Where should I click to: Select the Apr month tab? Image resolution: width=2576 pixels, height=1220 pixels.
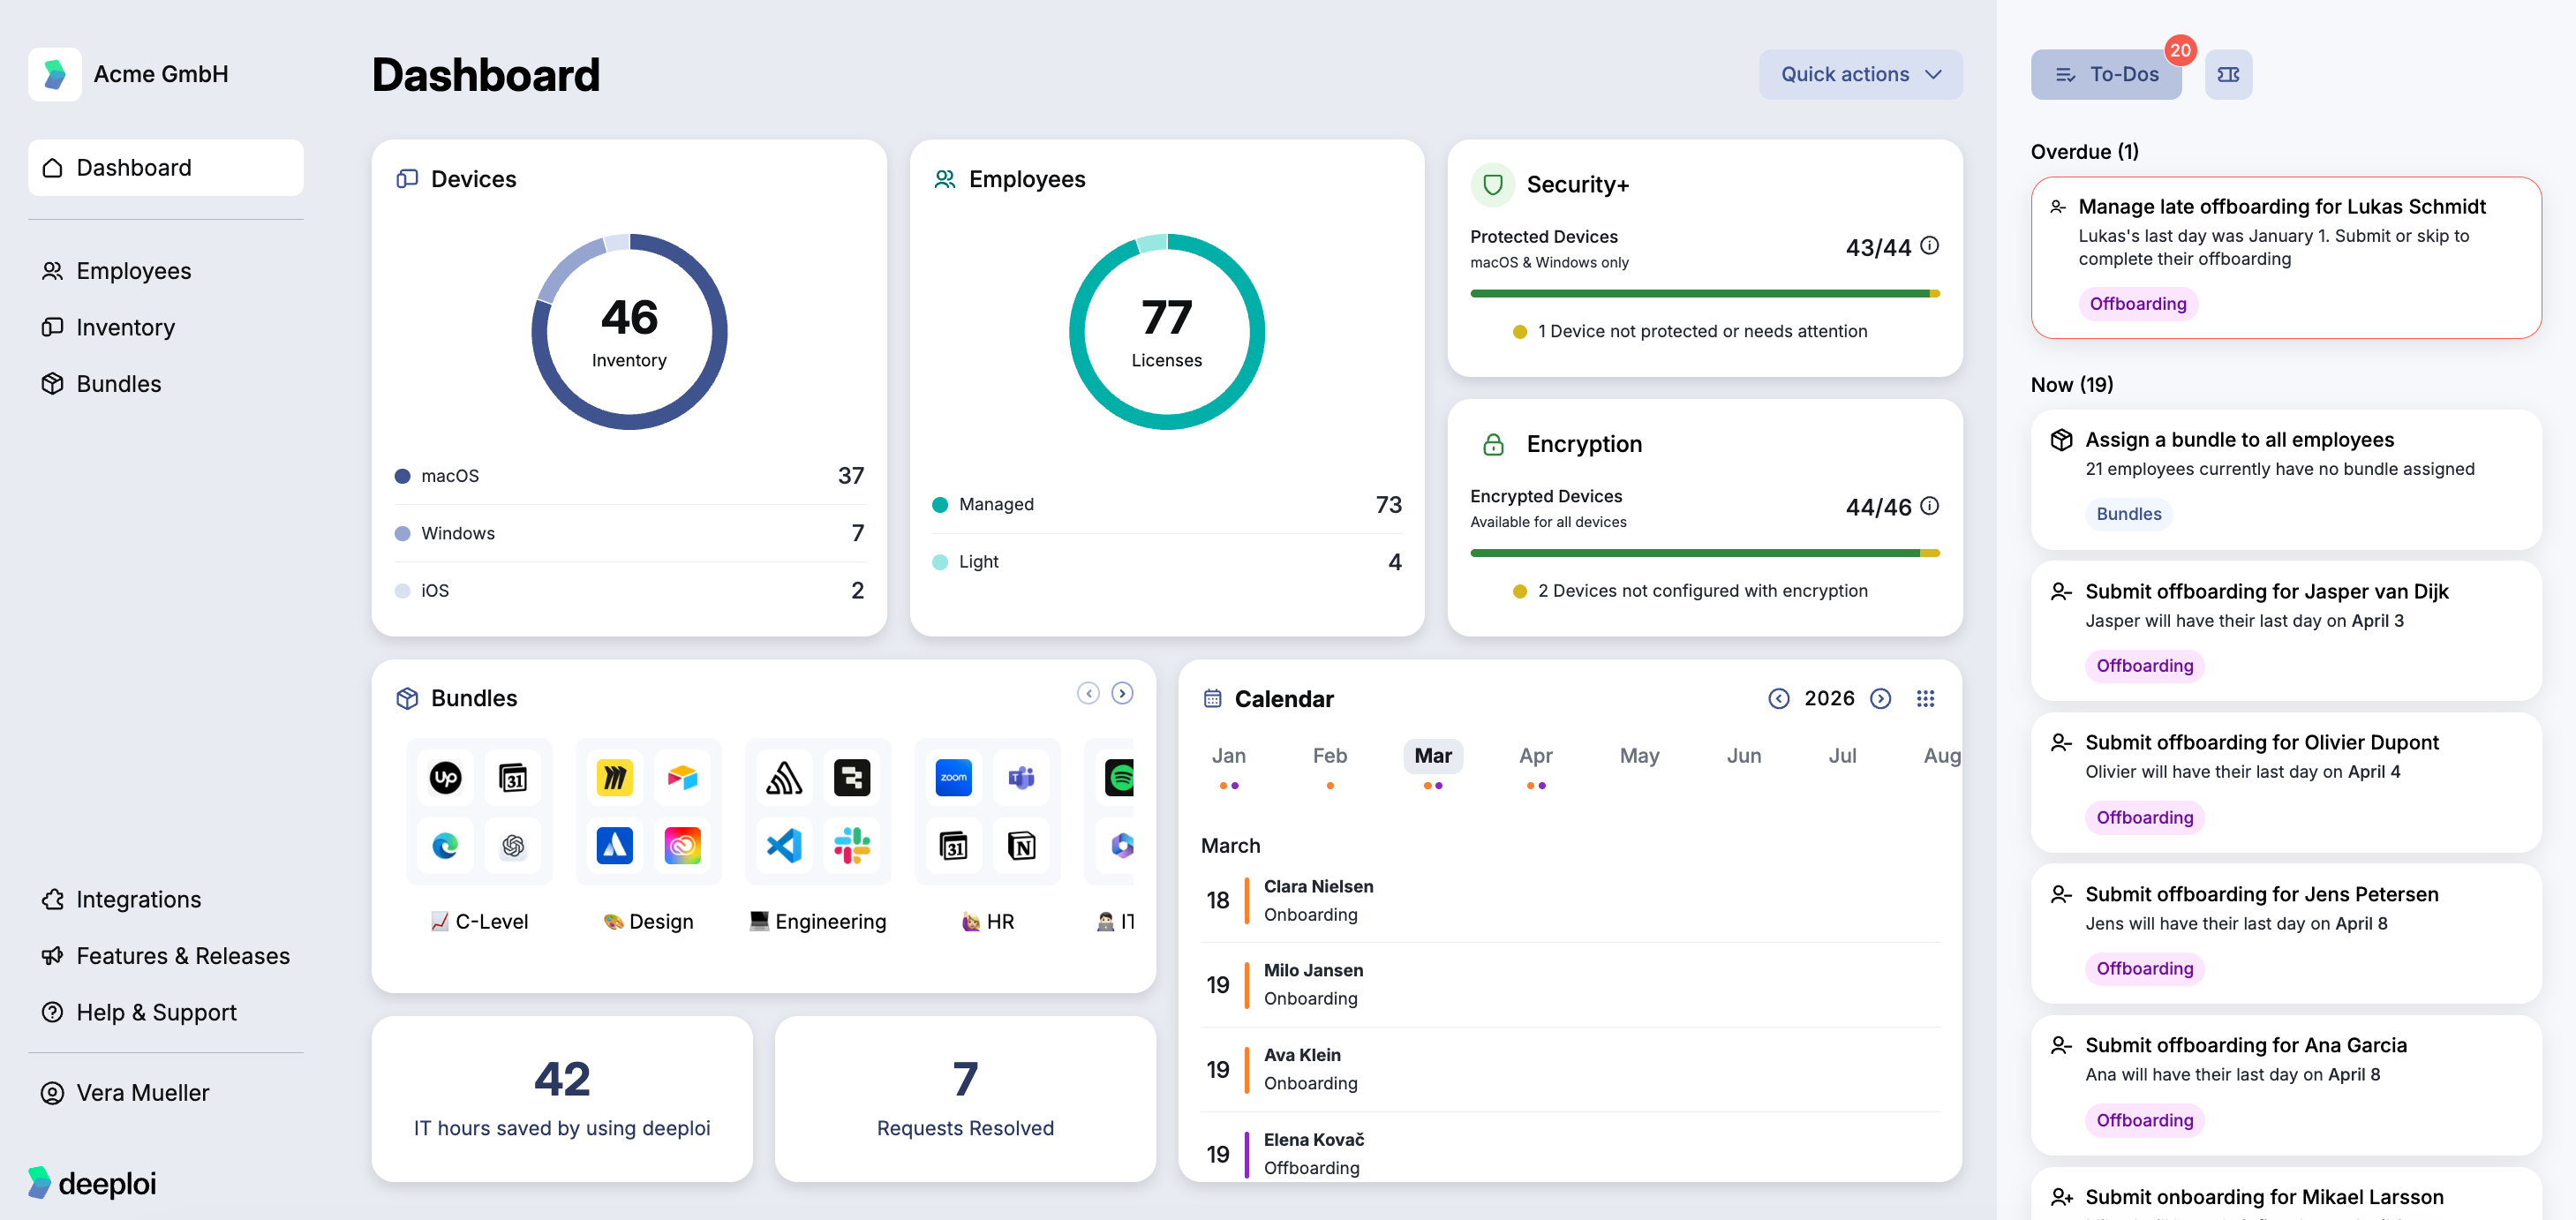click(x=1534, y=755)
